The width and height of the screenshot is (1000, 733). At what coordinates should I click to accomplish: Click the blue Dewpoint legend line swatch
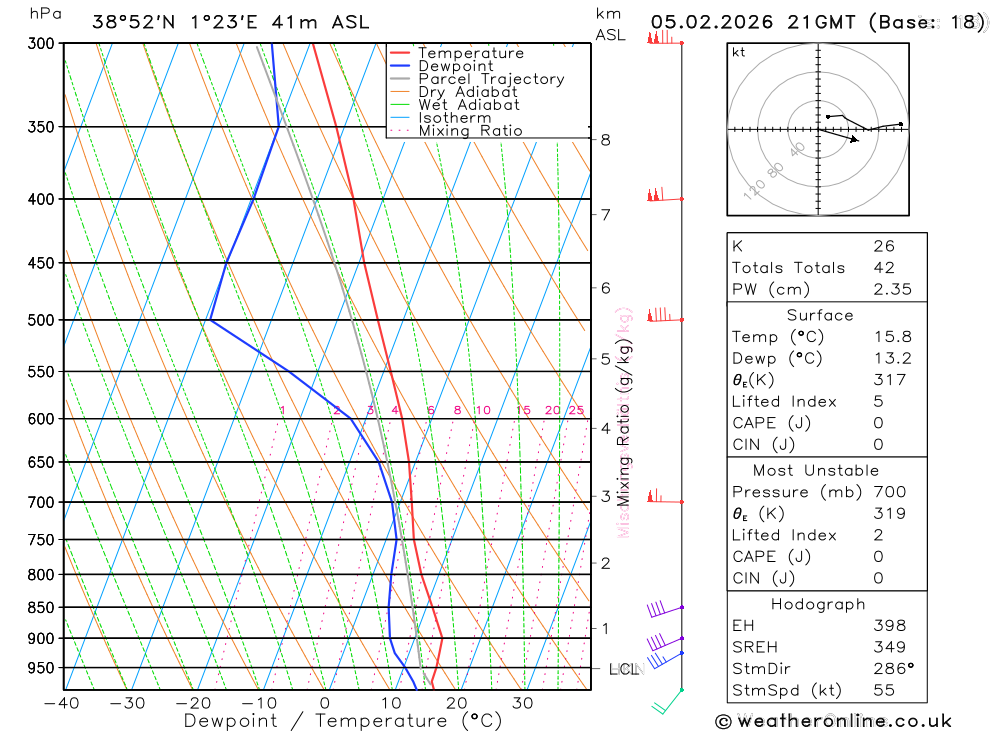coord(400,66)
